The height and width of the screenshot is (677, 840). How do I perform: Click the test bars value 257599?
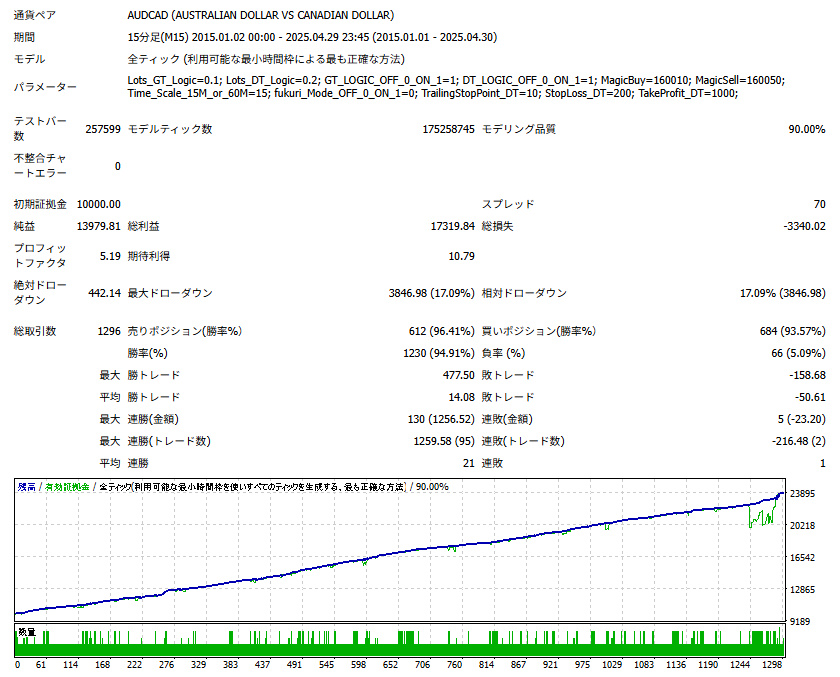coord(103,129)
